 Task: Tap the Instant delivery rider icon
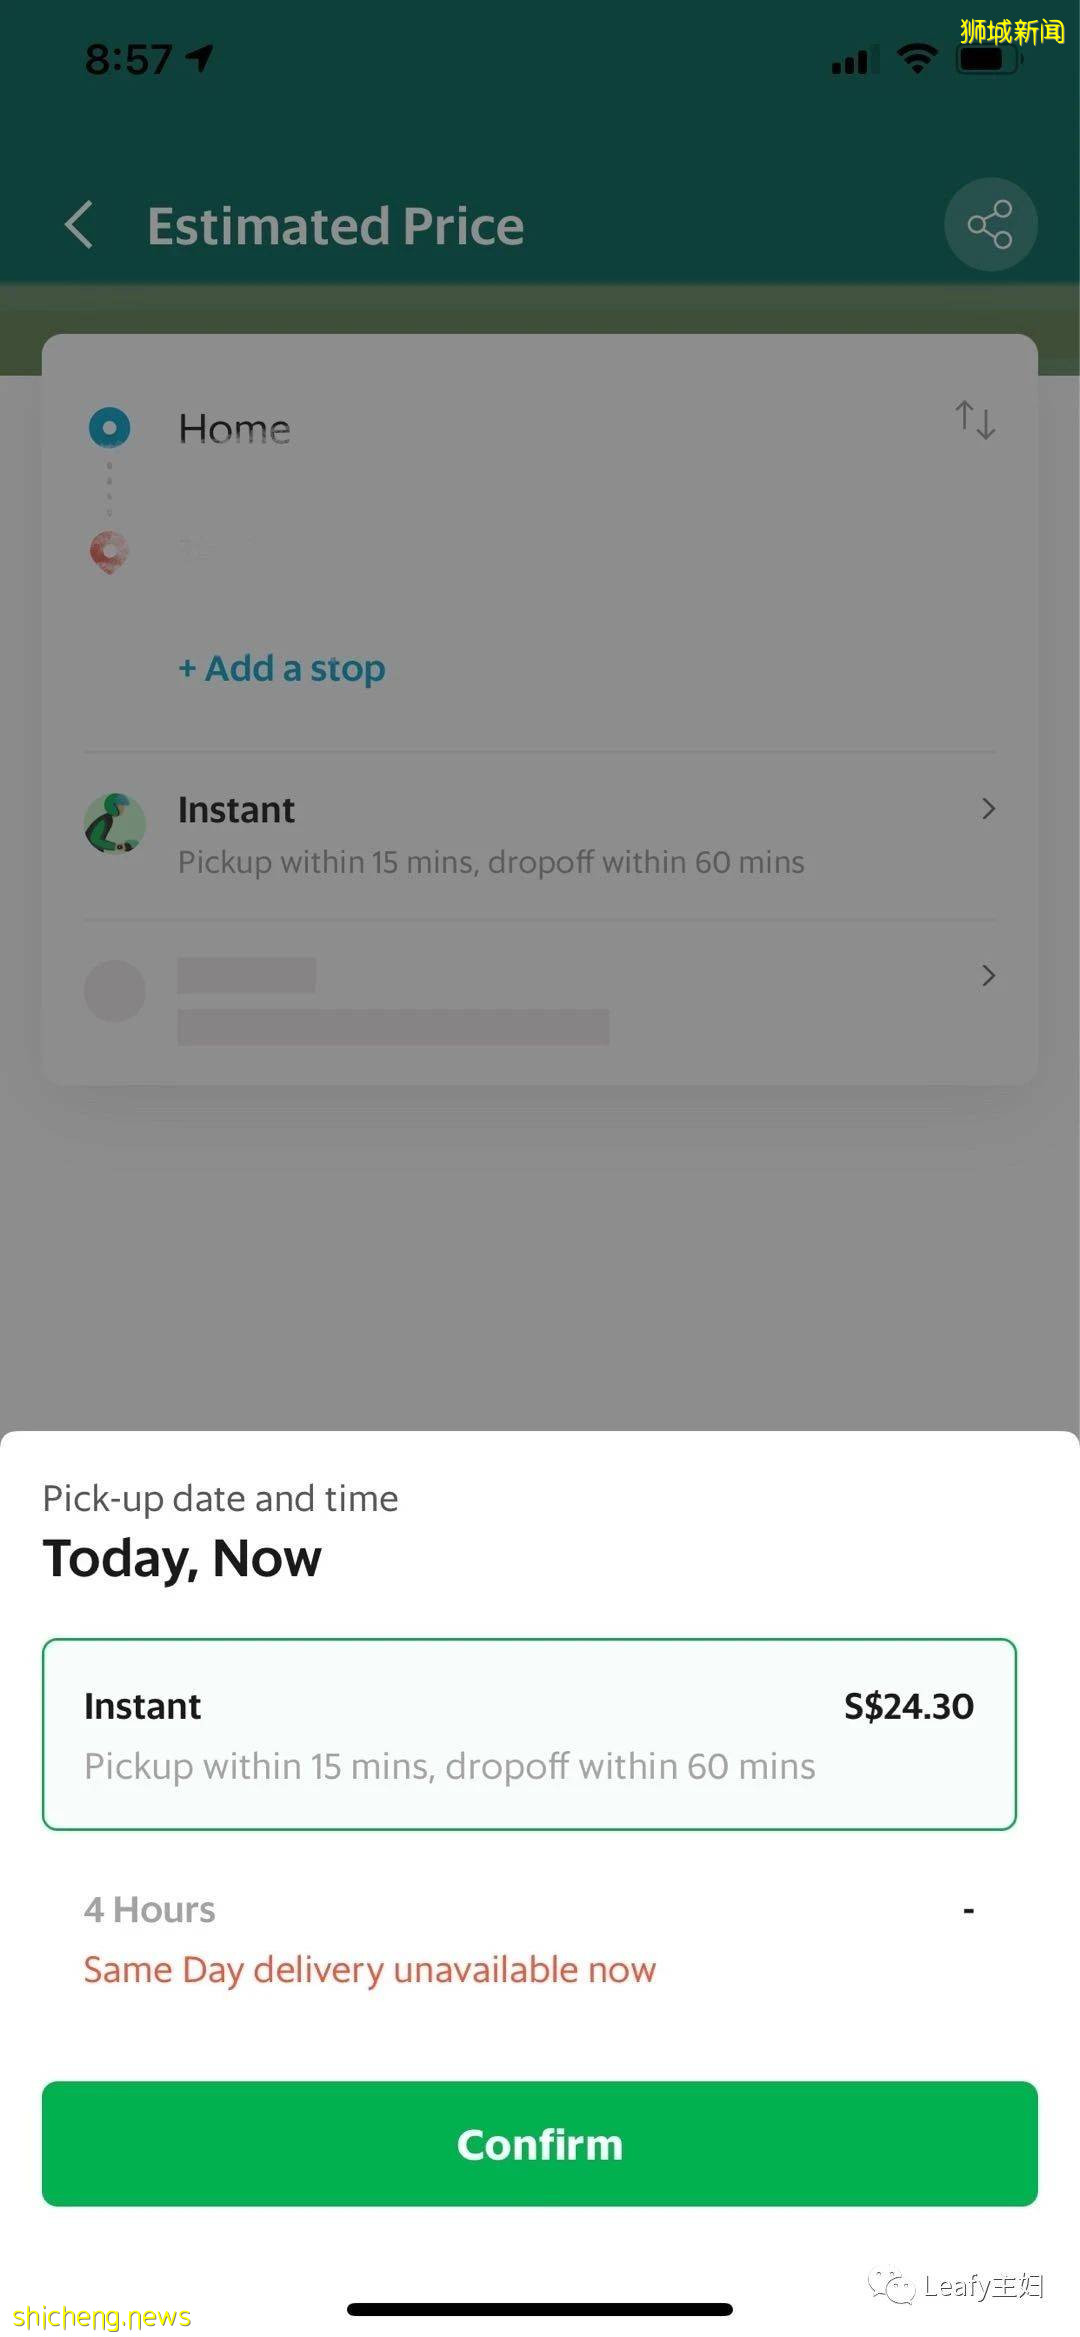click(115, 824)
